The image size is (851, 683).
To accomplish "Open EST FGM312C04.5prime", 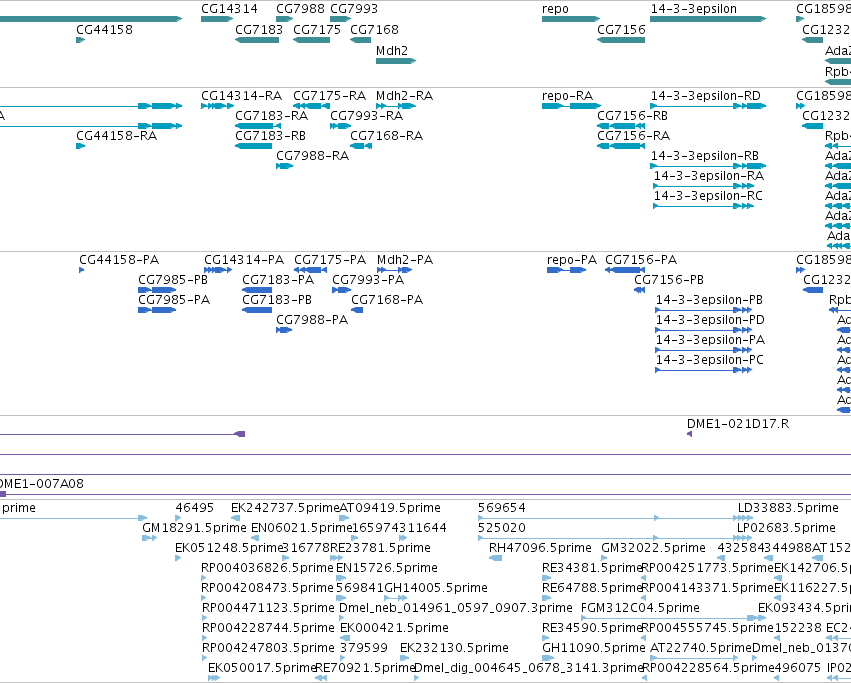I will tap(640, 608).
